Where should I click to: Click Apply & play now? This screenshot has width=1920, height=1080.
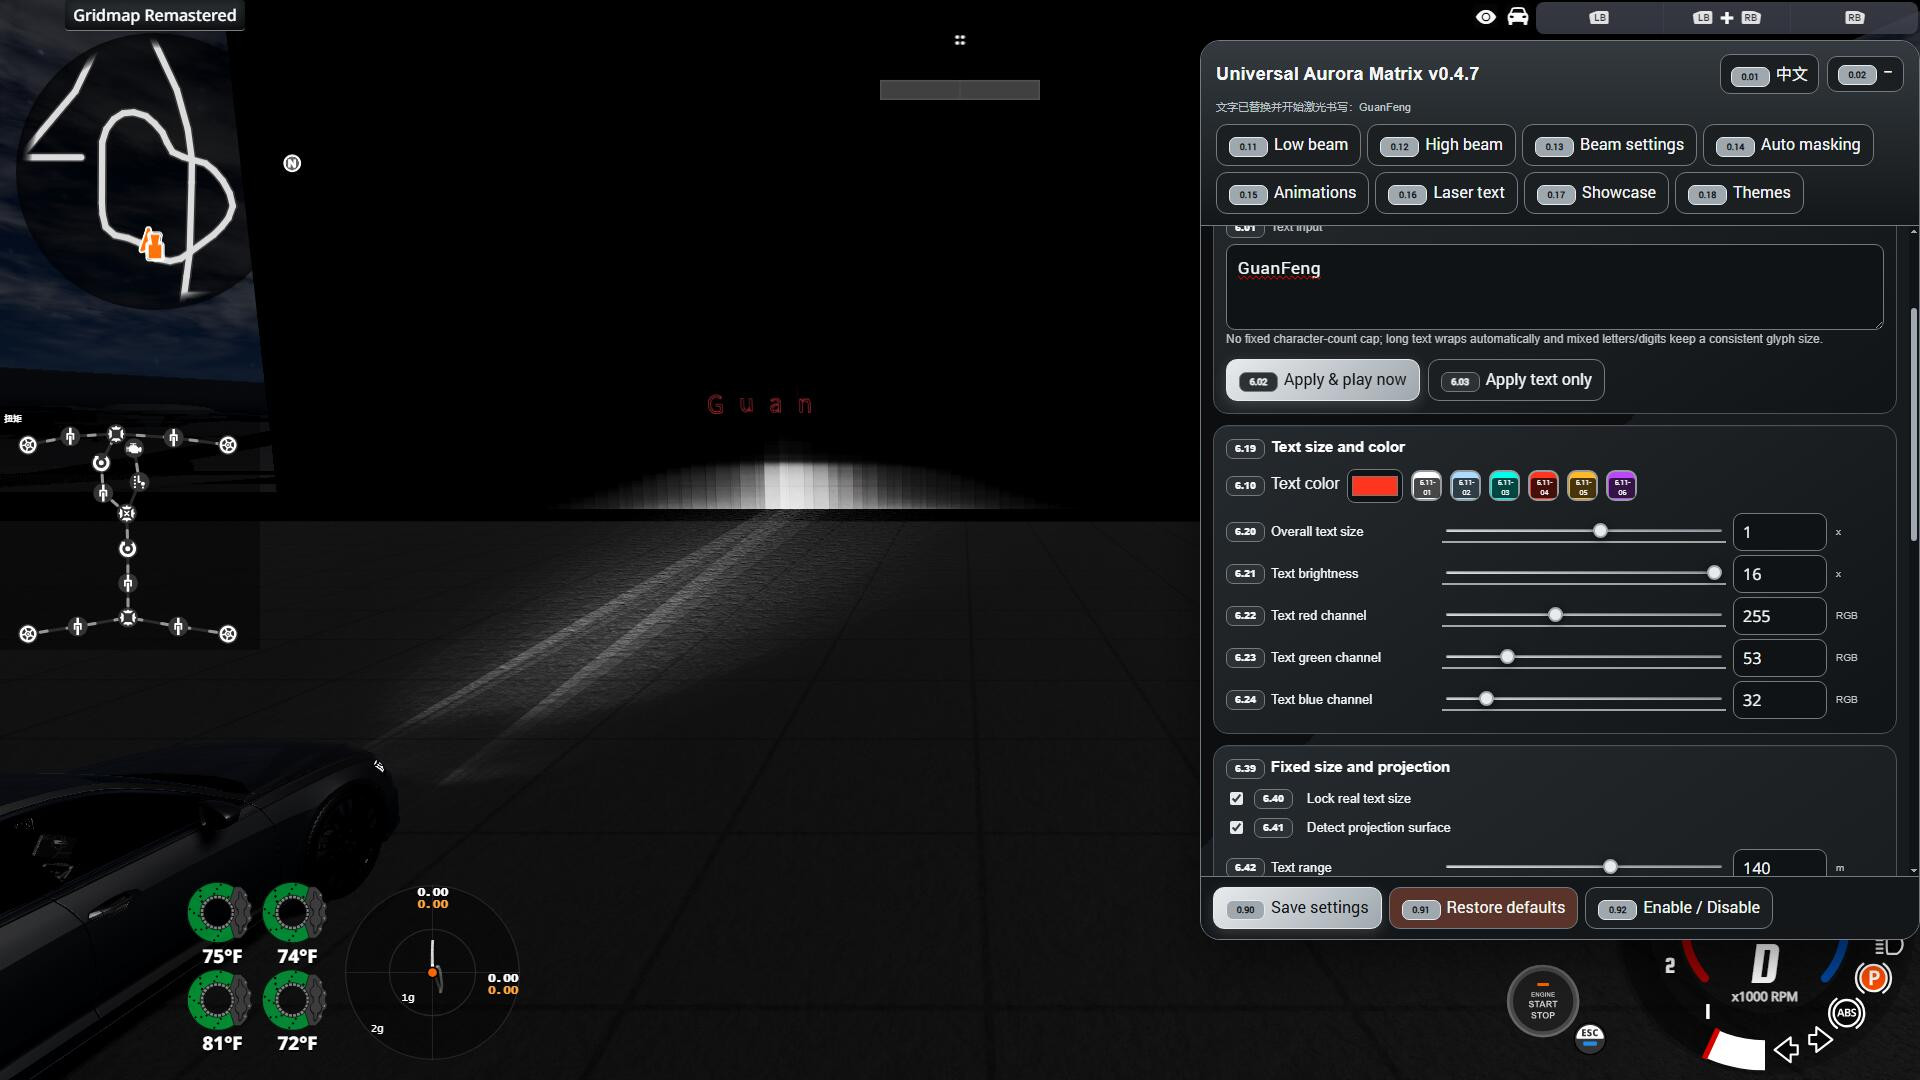click(1322, 380)
